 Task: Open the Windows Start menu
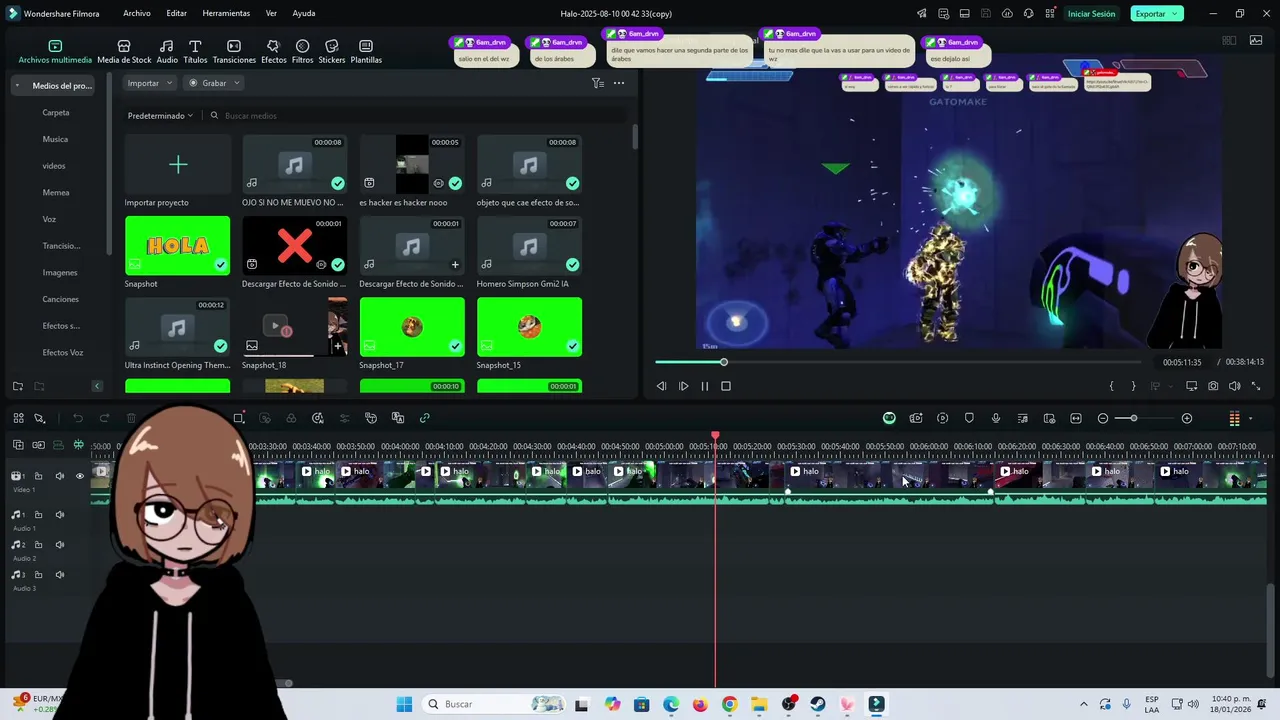coord(404,704)
